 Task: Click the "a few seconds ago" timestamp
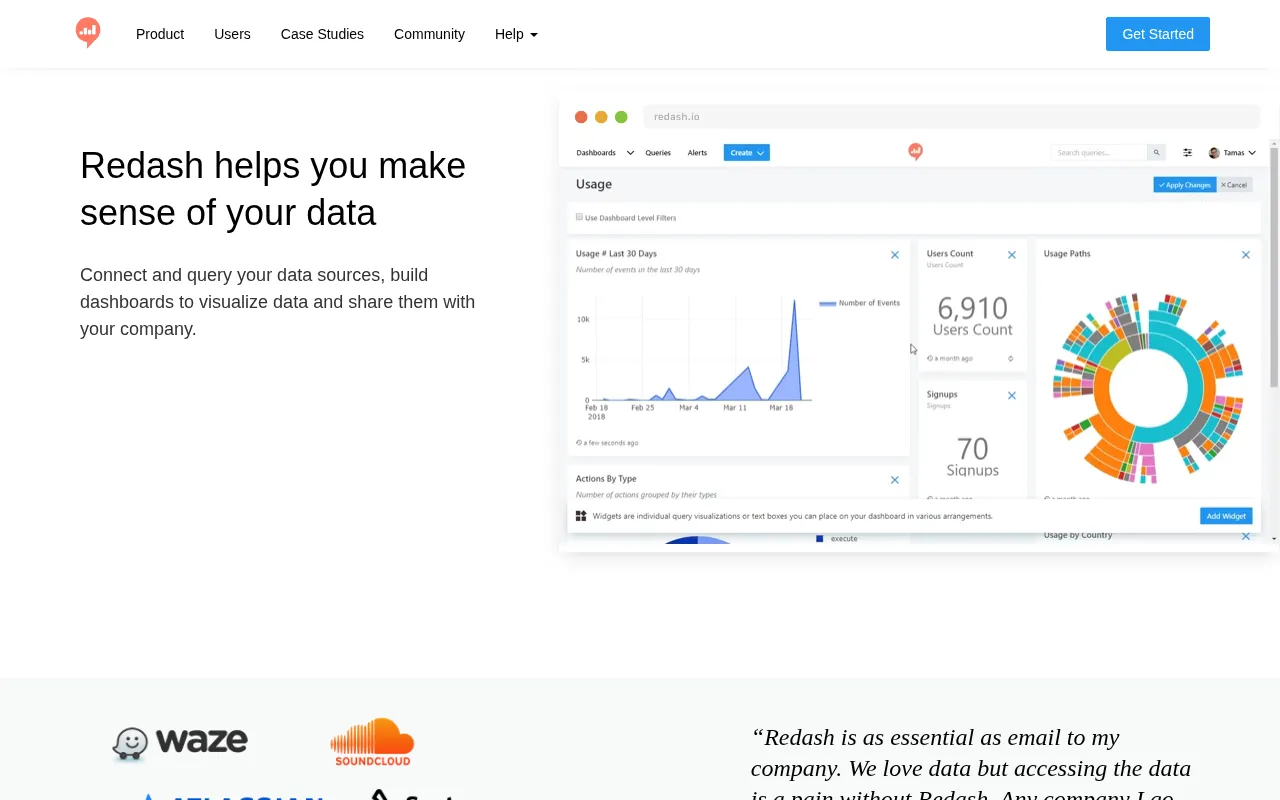pos(607,442)
